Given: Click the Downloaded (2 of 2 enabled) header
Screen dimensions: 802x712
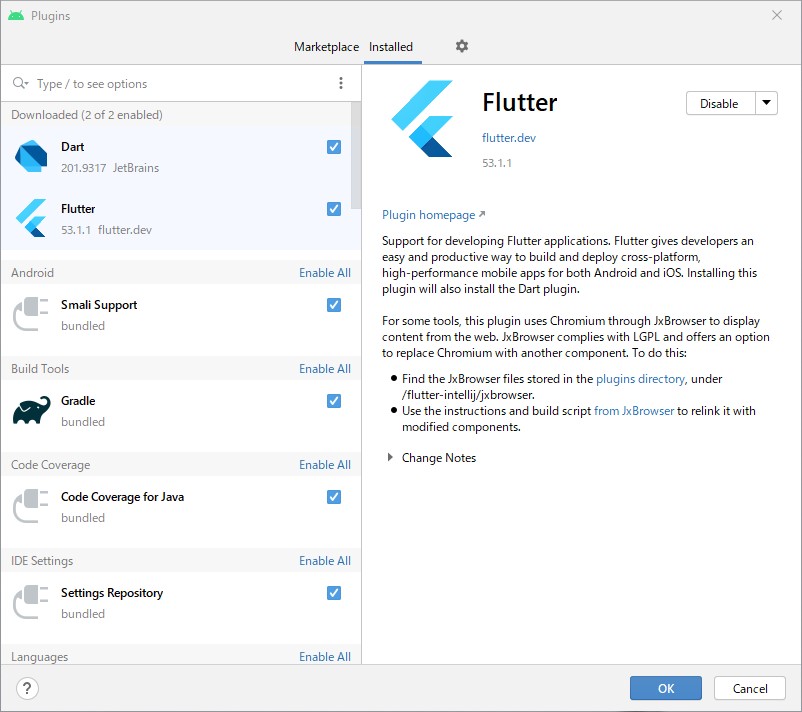Looking at the screenshot, I should pyautogui.click(x=86, y=115).
